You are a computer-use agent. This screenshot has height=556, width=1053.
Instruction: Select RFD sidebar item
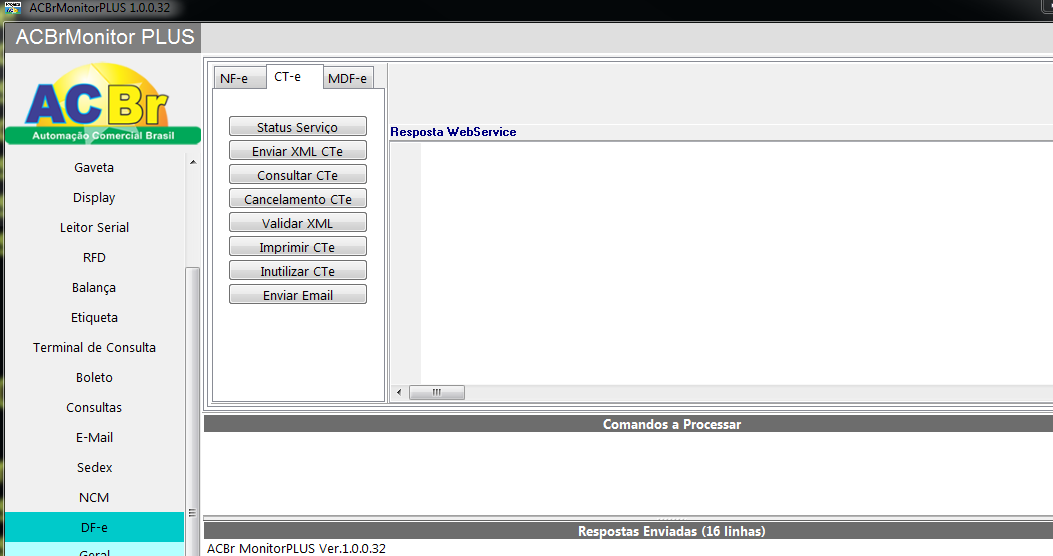(94, 257)
